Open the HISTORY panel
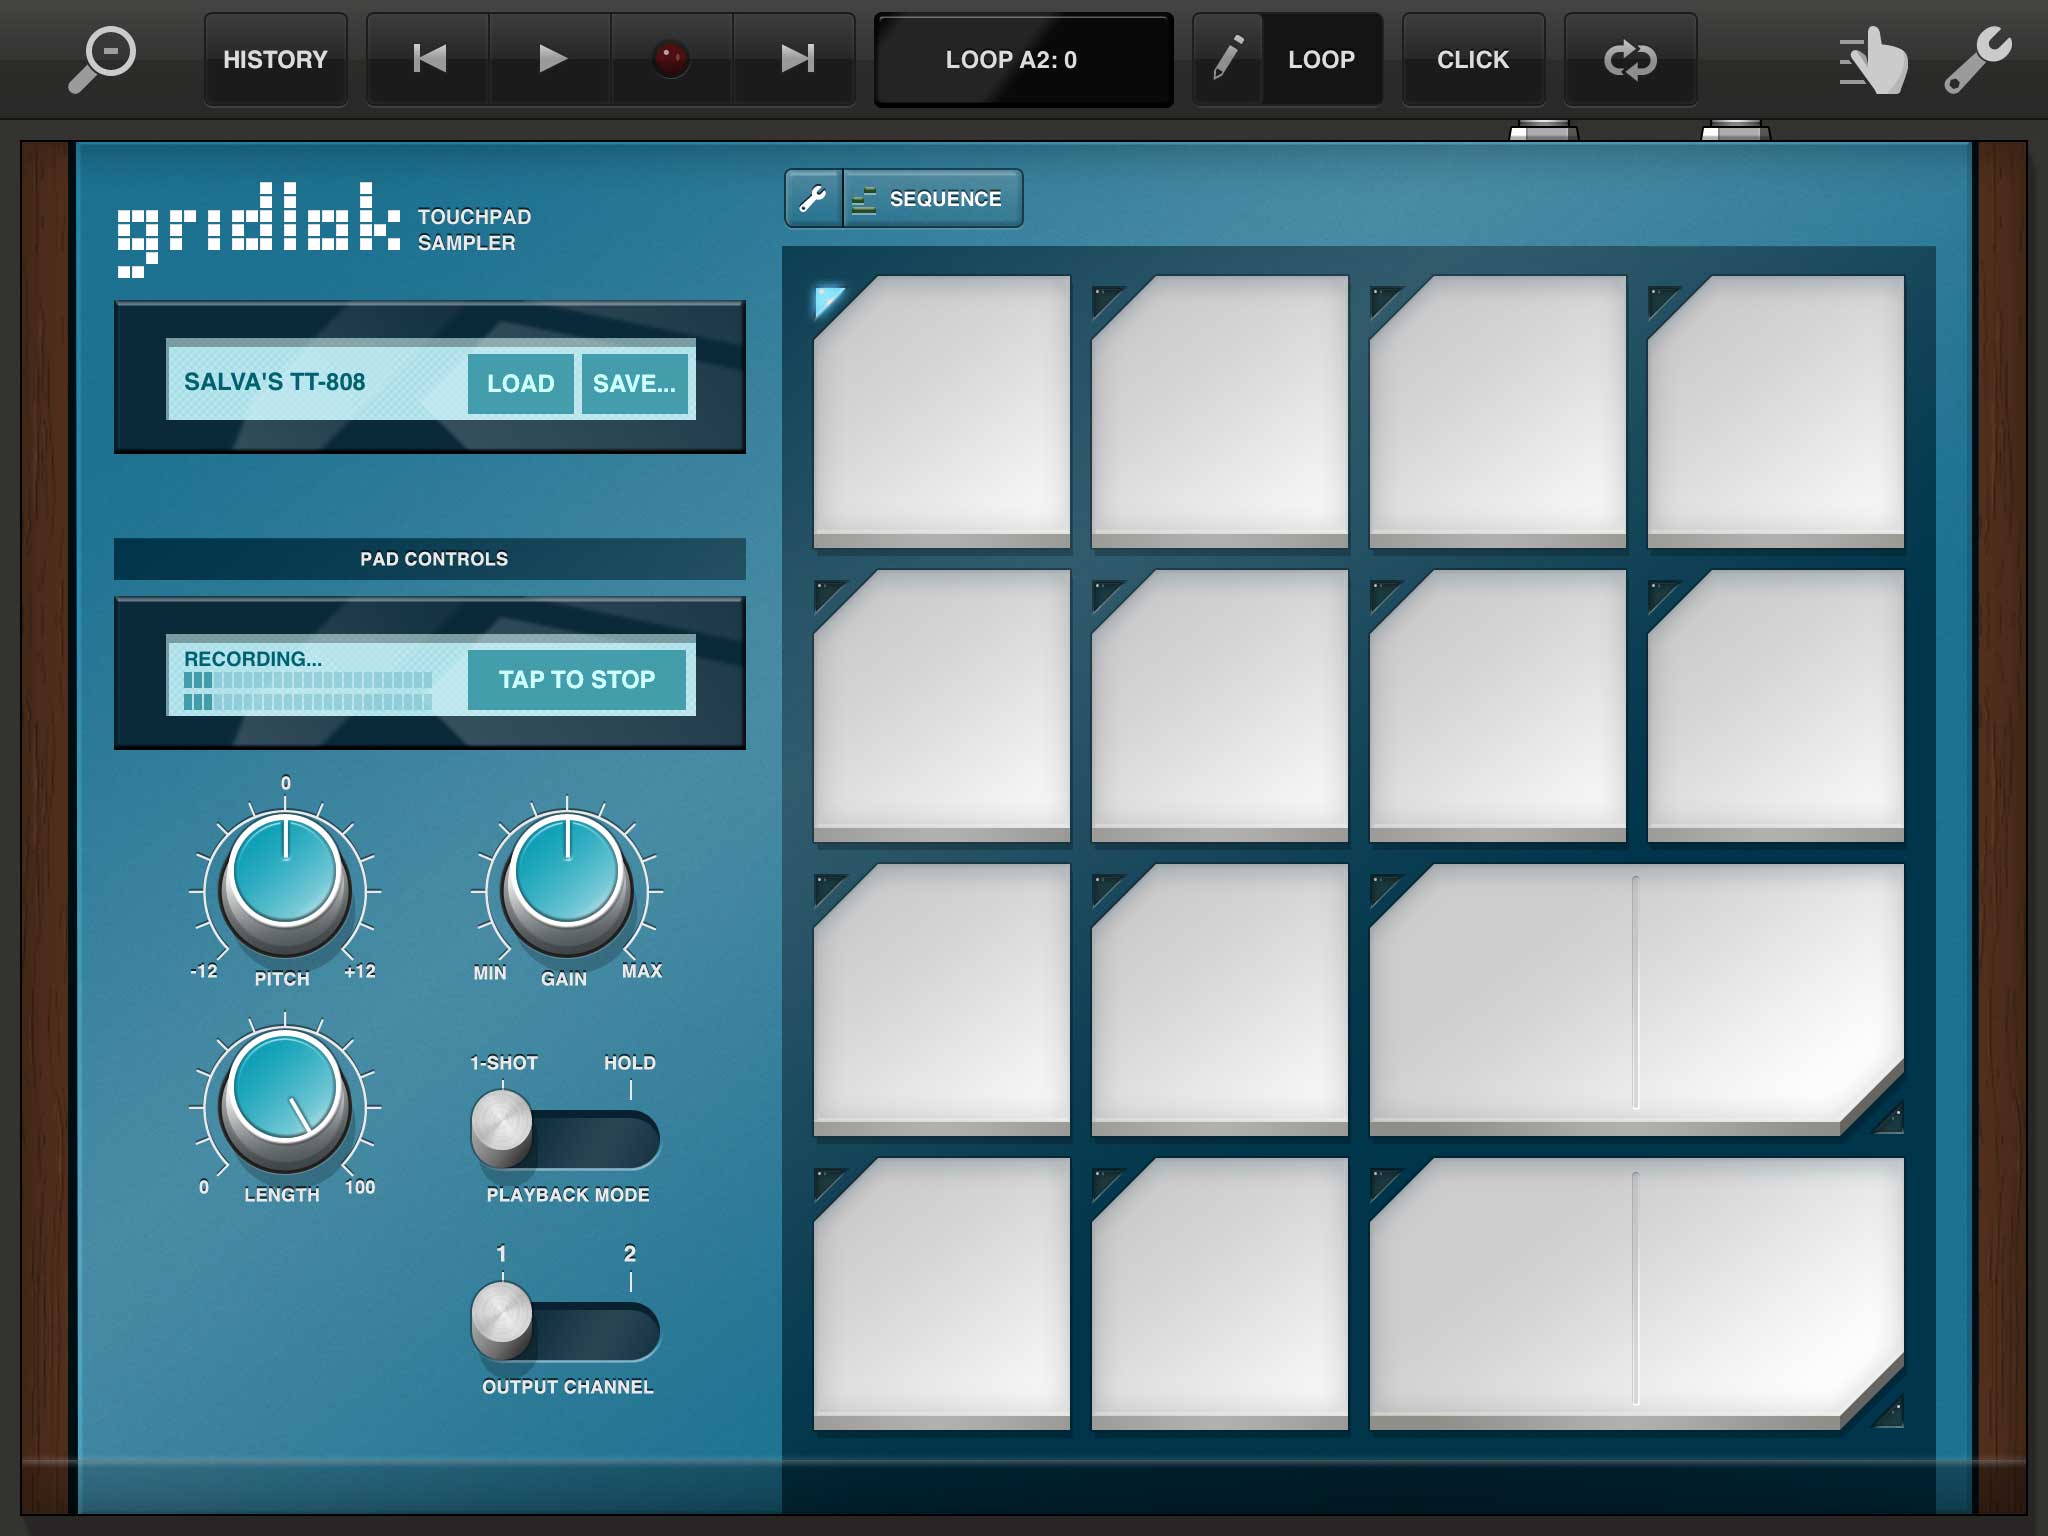Image resolution: width=2048 pixels, height=1536 pixels. [x=275, y=59]
